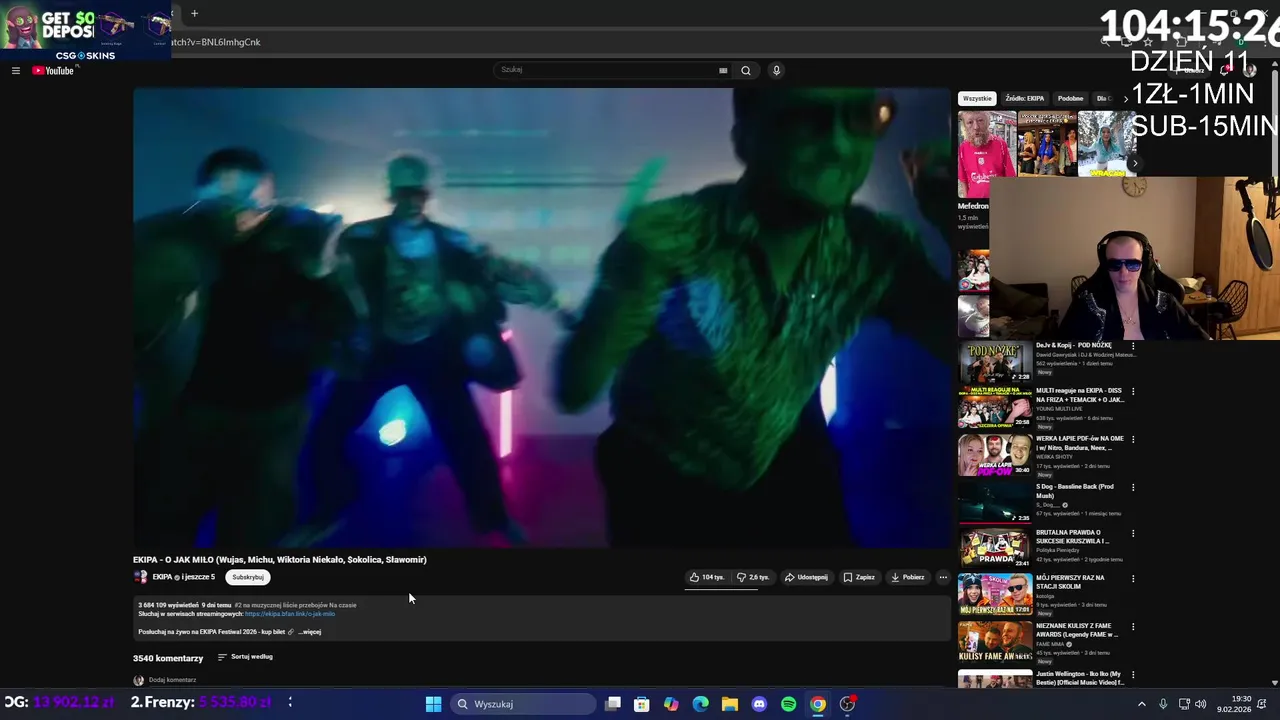
Task: Open the YouTube hamburger guide menu
Action: pos(16,71)
